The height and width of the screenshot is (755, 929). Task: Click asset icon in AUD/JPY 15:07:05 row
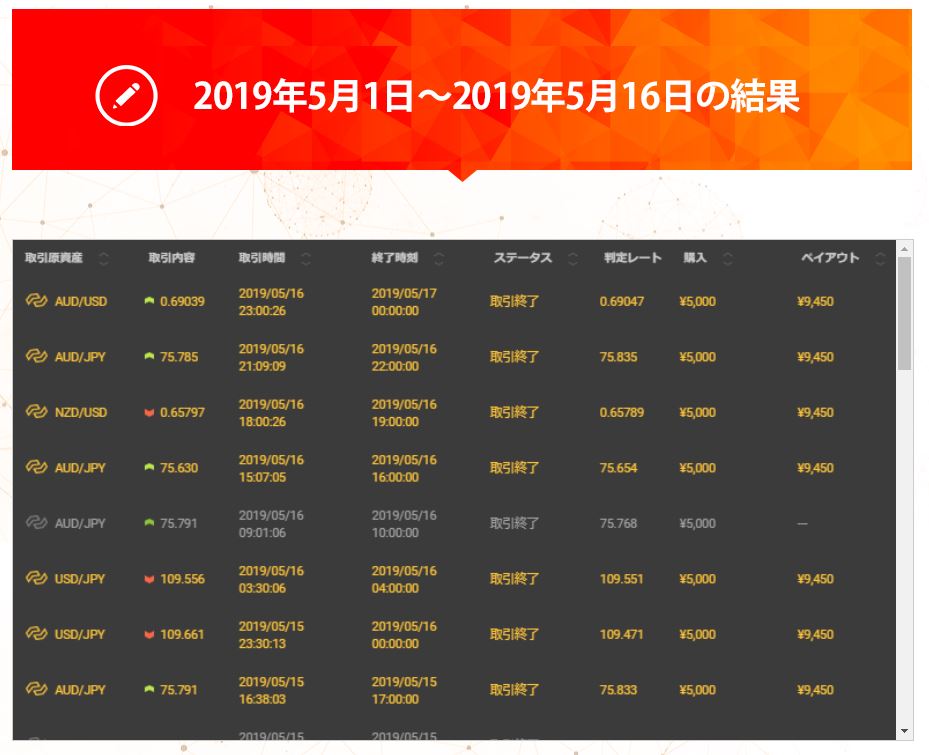(x=36, y=467)
